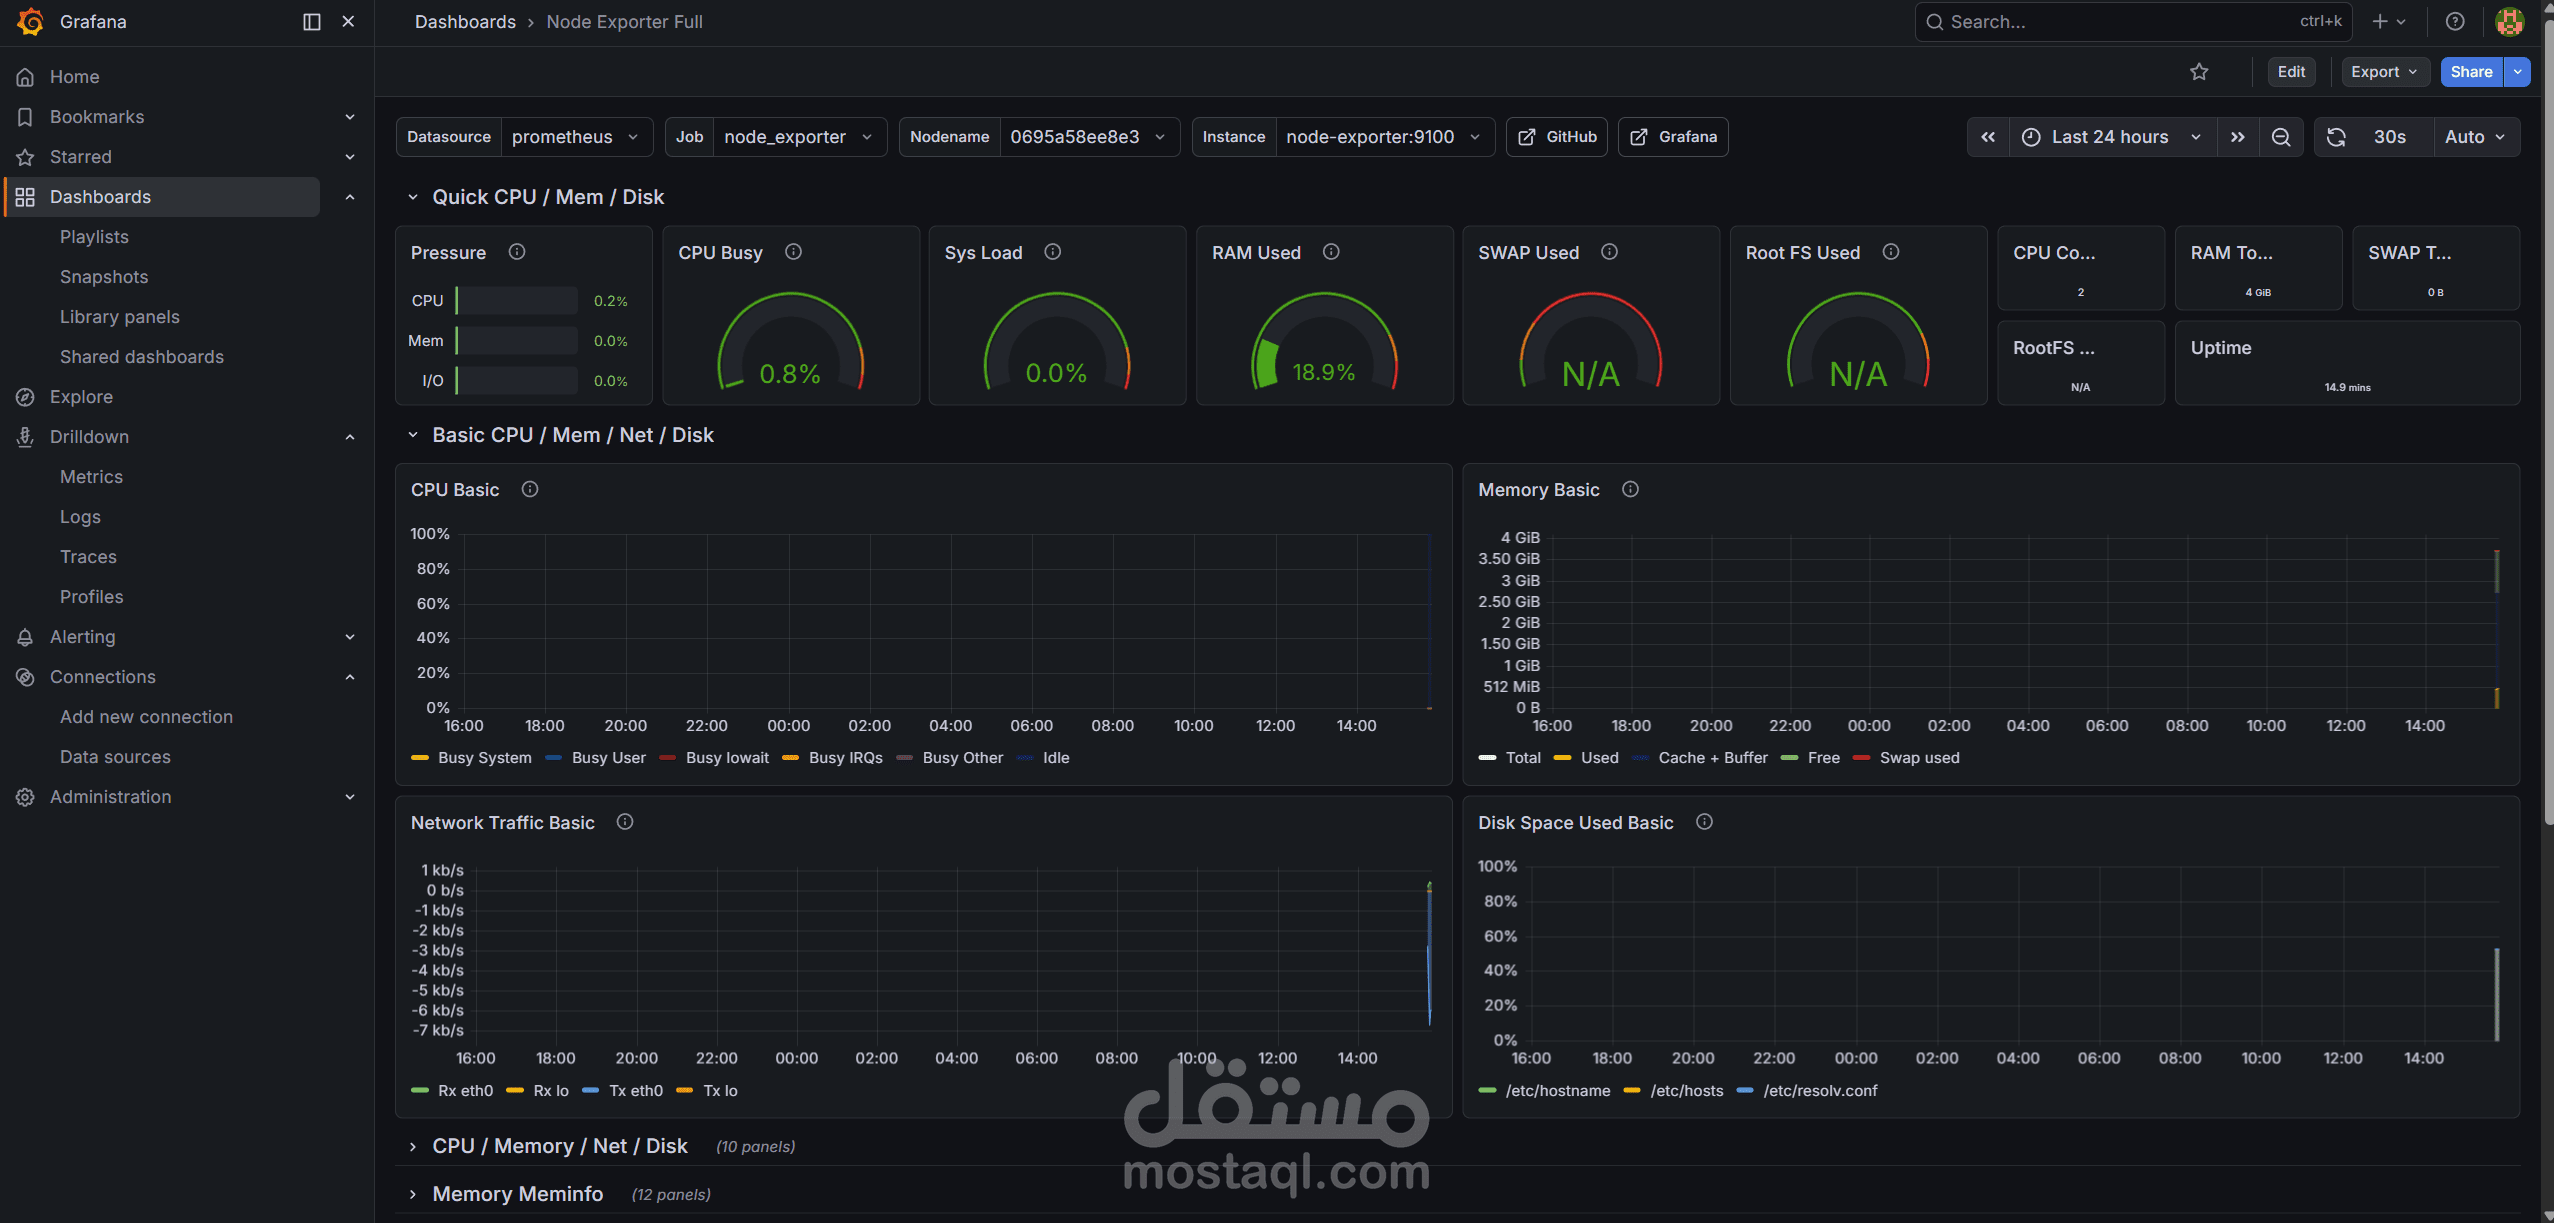Click the help question-mark icon
Screen dimensions: 2554x1223
click(x=2456, y=21)
